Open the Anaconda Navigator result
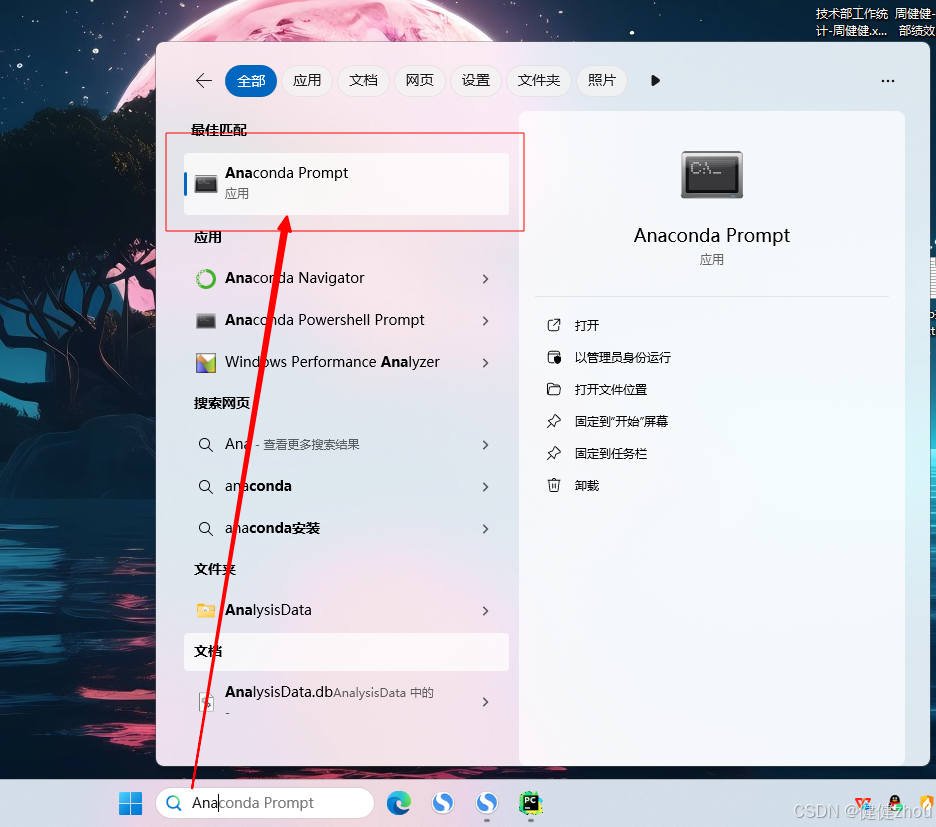 (346, 278)
